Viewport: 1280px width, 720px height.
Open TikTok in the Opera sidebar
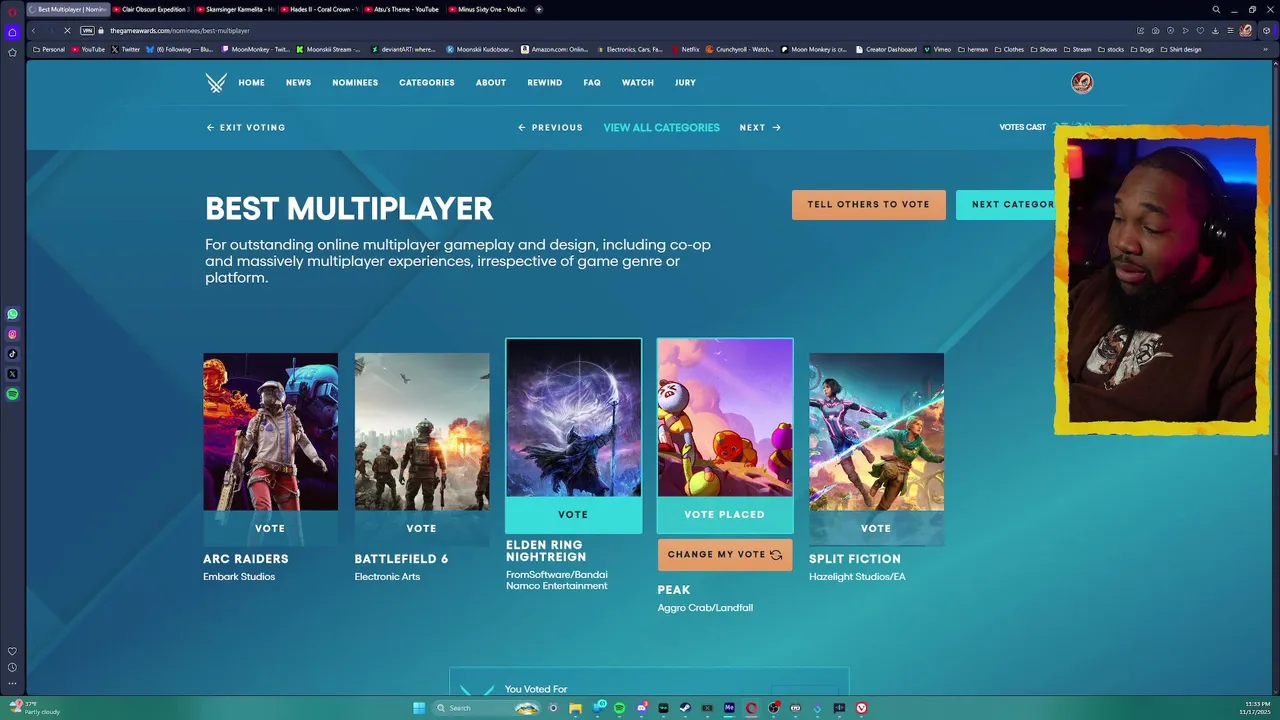tap(12, 354)
